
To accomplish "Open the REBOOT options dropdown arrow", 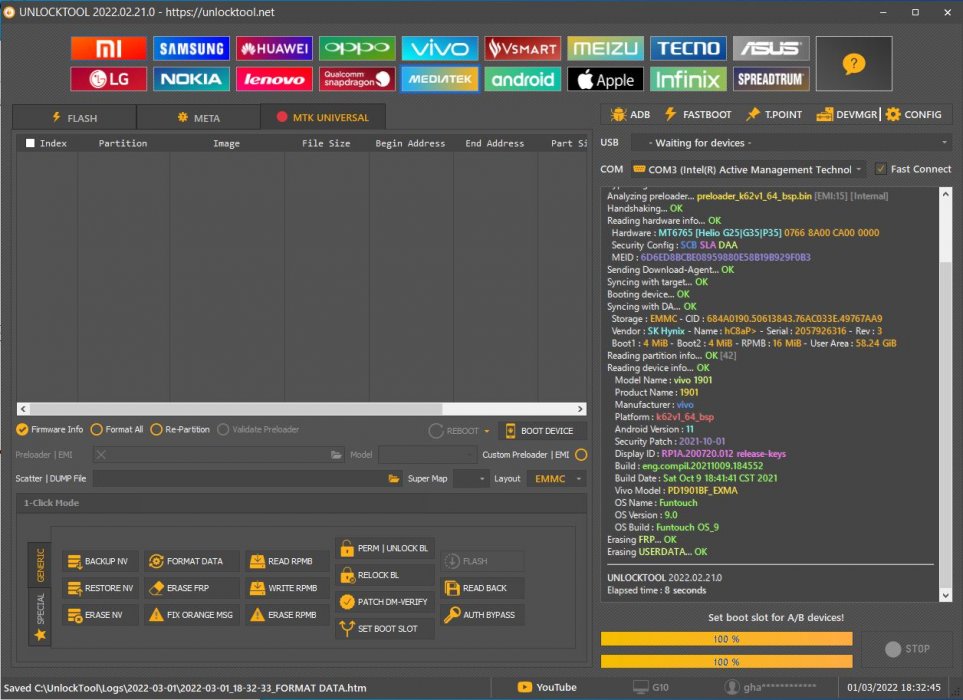I will pos(486,431).
